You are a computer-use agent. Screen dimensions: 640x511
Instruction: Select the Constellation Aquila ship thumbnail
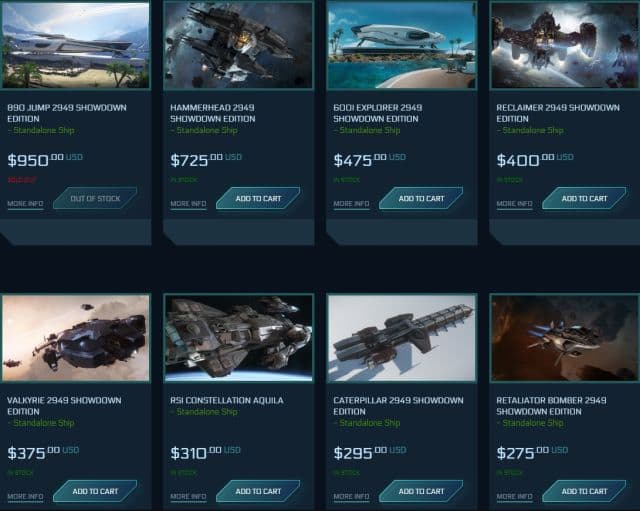click(238, 338)
